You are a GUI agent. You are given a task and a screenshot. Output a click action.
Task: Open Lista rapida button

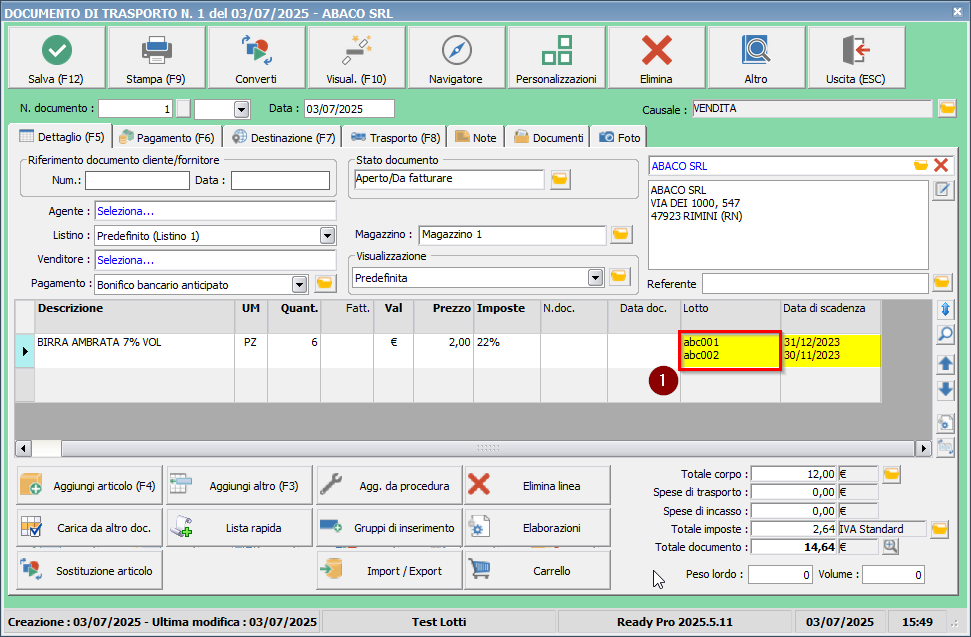[x=240, y=528]
